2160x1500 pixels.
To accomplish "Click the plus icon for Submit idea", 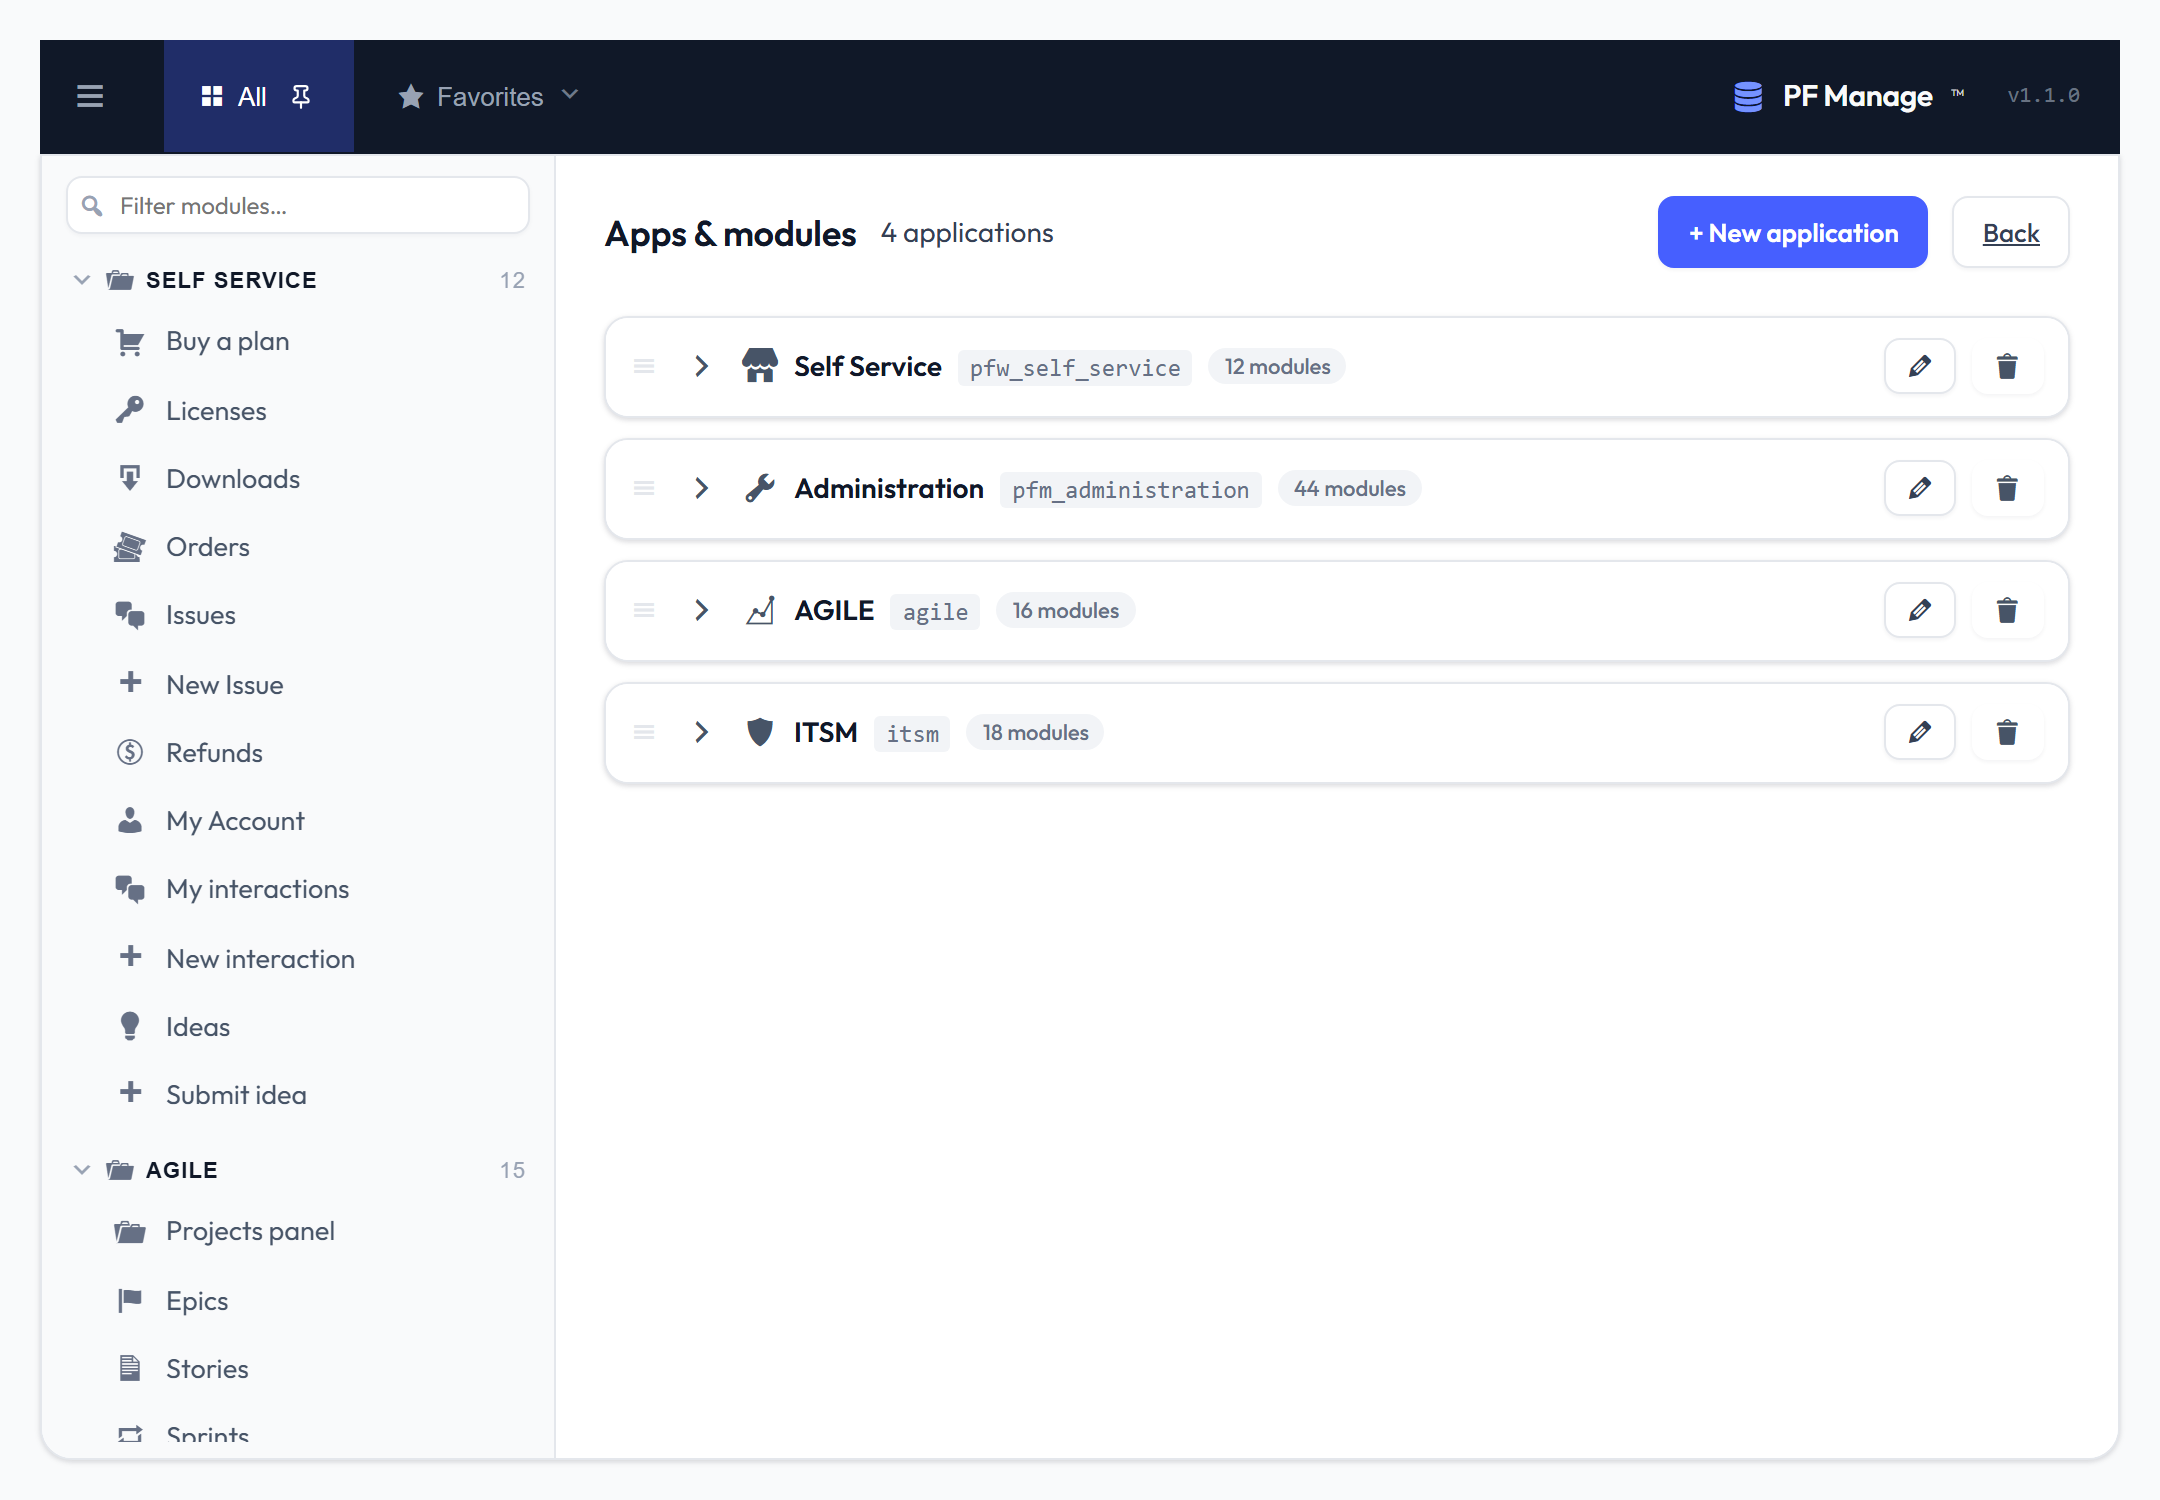I will pyautogui.click(x=130, y=1093).
